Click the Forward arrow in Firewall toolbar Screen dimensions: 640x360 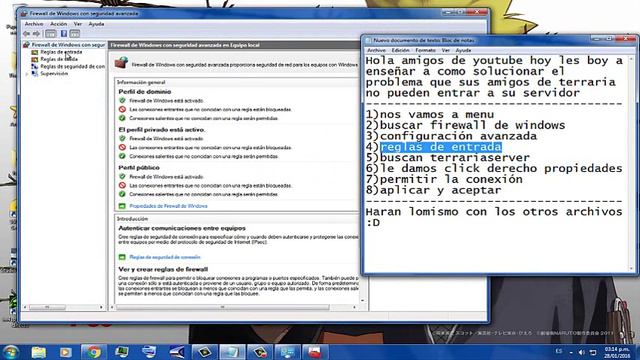pyautogui.click(x=36, y=34)
